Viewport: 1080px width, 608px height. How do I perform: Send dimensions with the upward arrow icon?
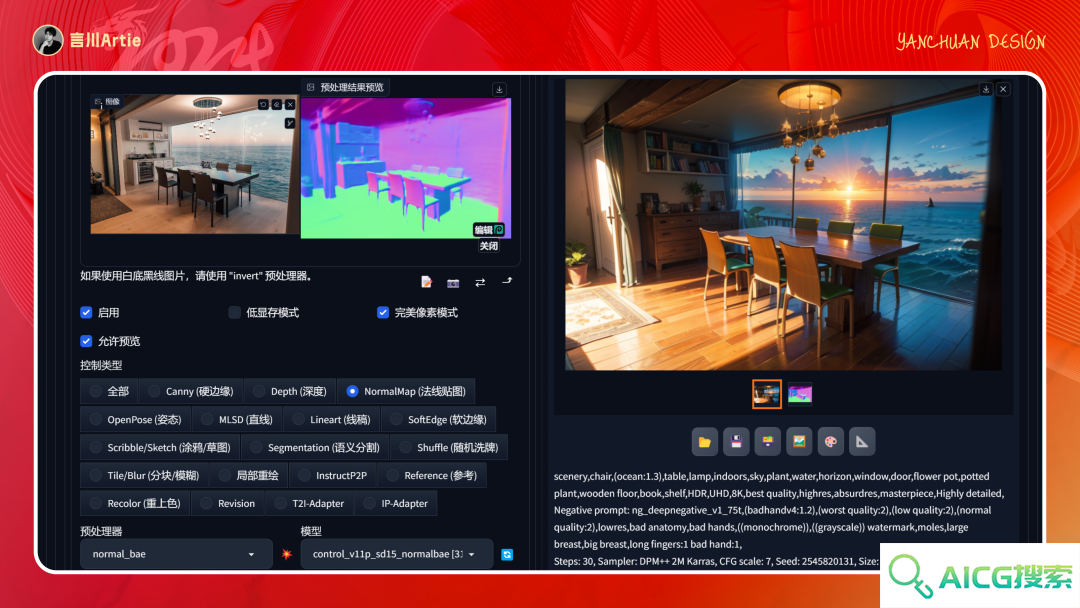click(x=507, y=281)
